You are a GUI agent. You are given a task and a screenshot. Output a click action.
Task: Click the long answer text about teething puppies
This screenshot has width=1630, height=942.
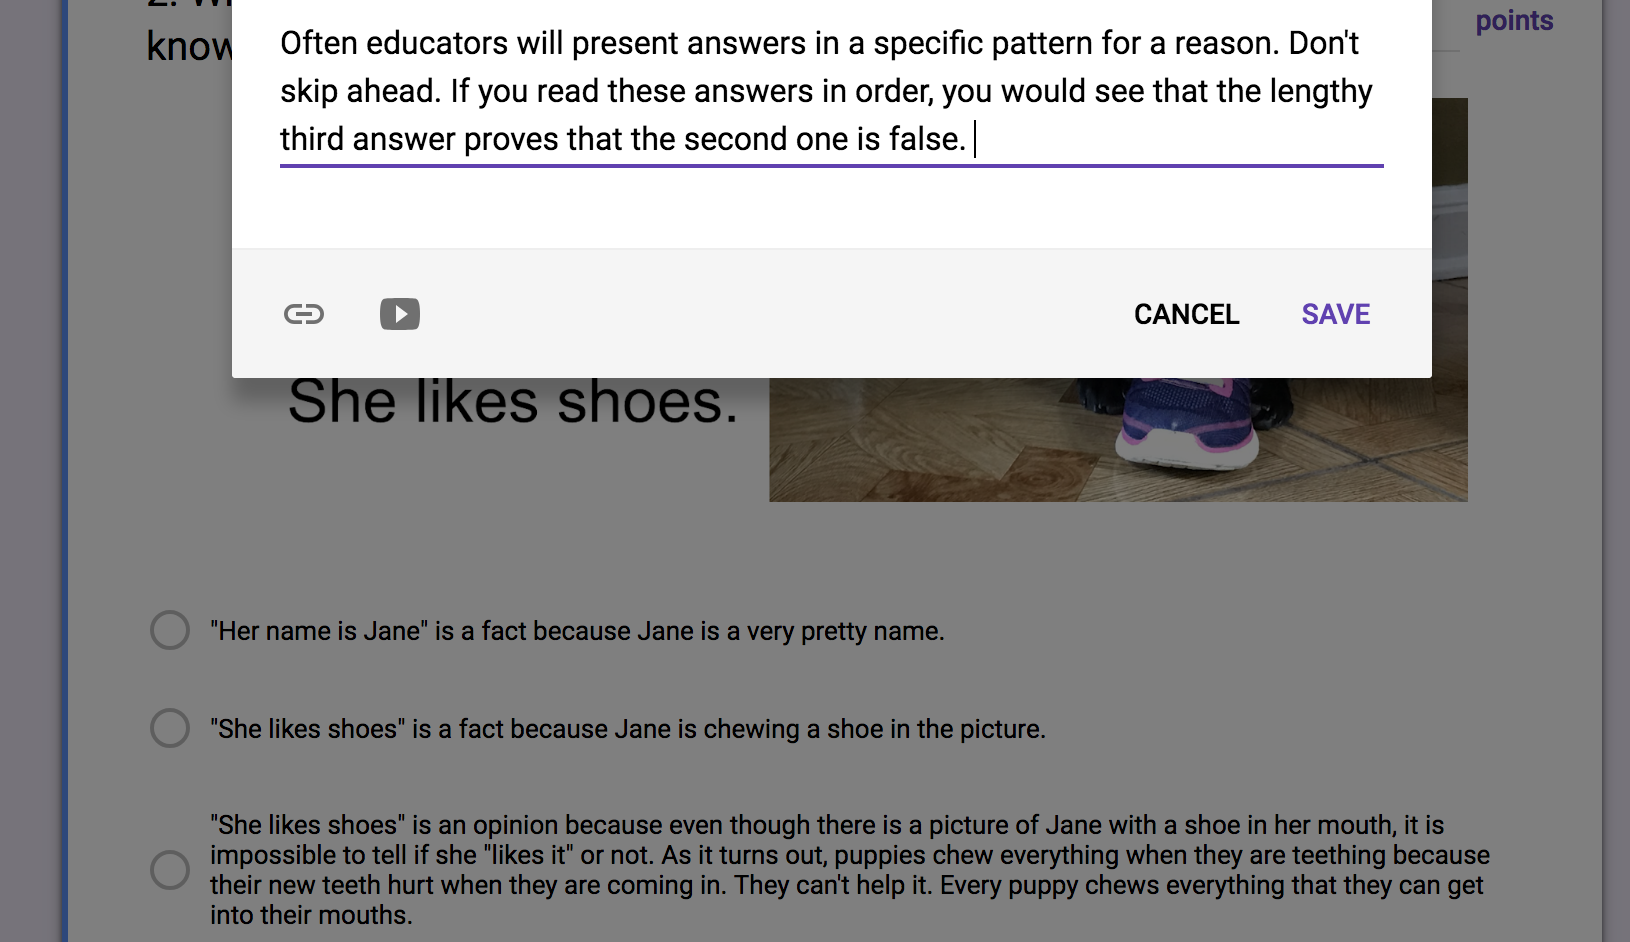click(848, 870)
